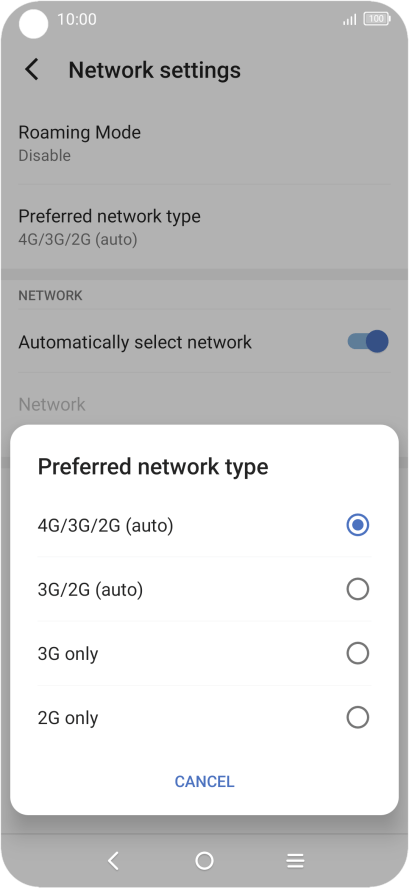Tap the signal strength icon in status bar
The image size is (409, 888).
coord(350,20)
